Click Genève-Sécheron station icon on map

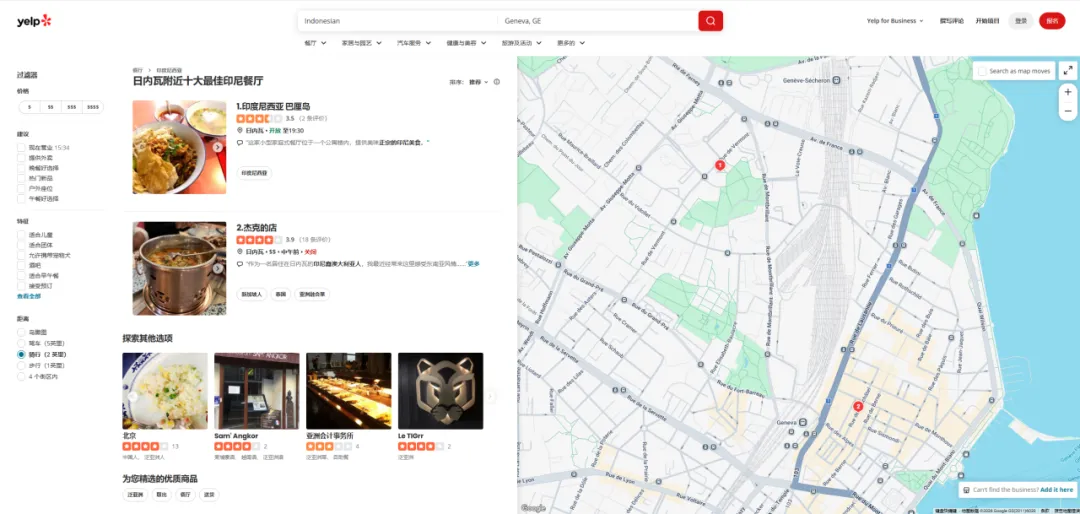tap(836, 80)
